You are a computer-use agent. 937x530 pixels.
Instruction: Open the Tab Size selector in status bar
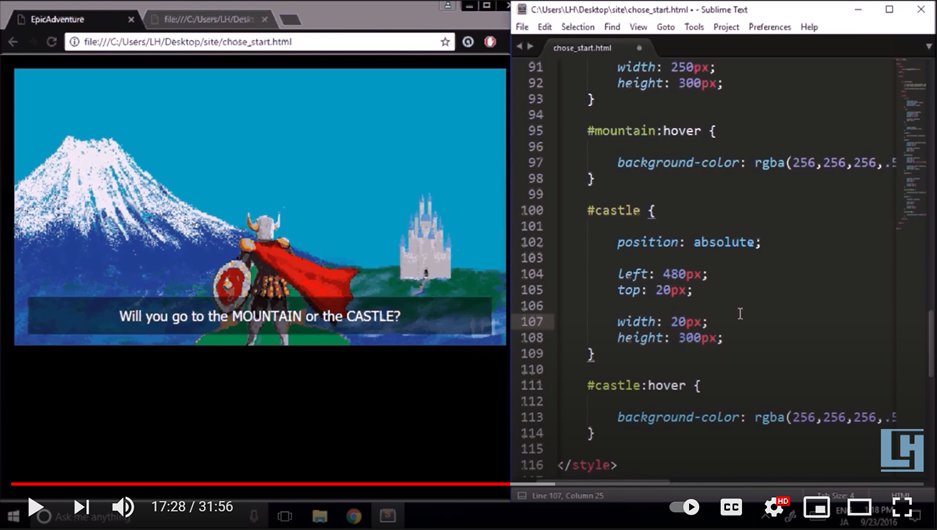pyautogui.click(x=835, y=495)
